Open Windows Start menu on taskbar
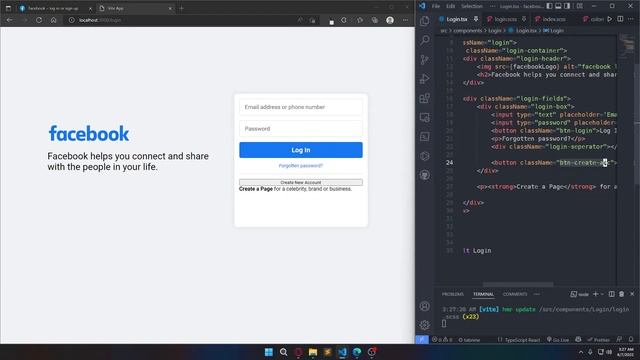The width and height of the screenshot is (640, 360). 269,352
